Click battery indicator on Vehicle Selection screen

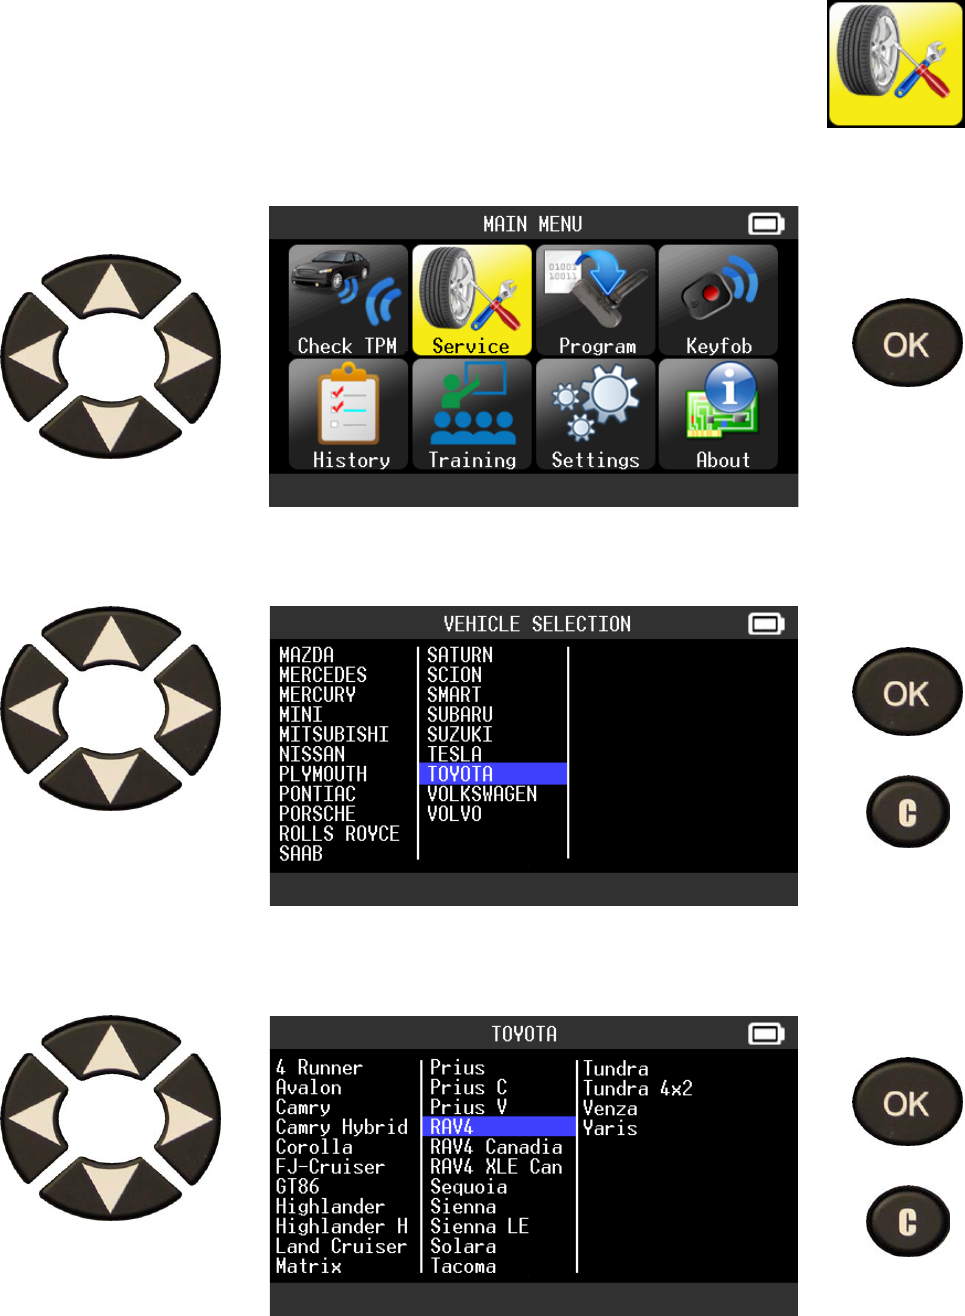tap(767, 624)
